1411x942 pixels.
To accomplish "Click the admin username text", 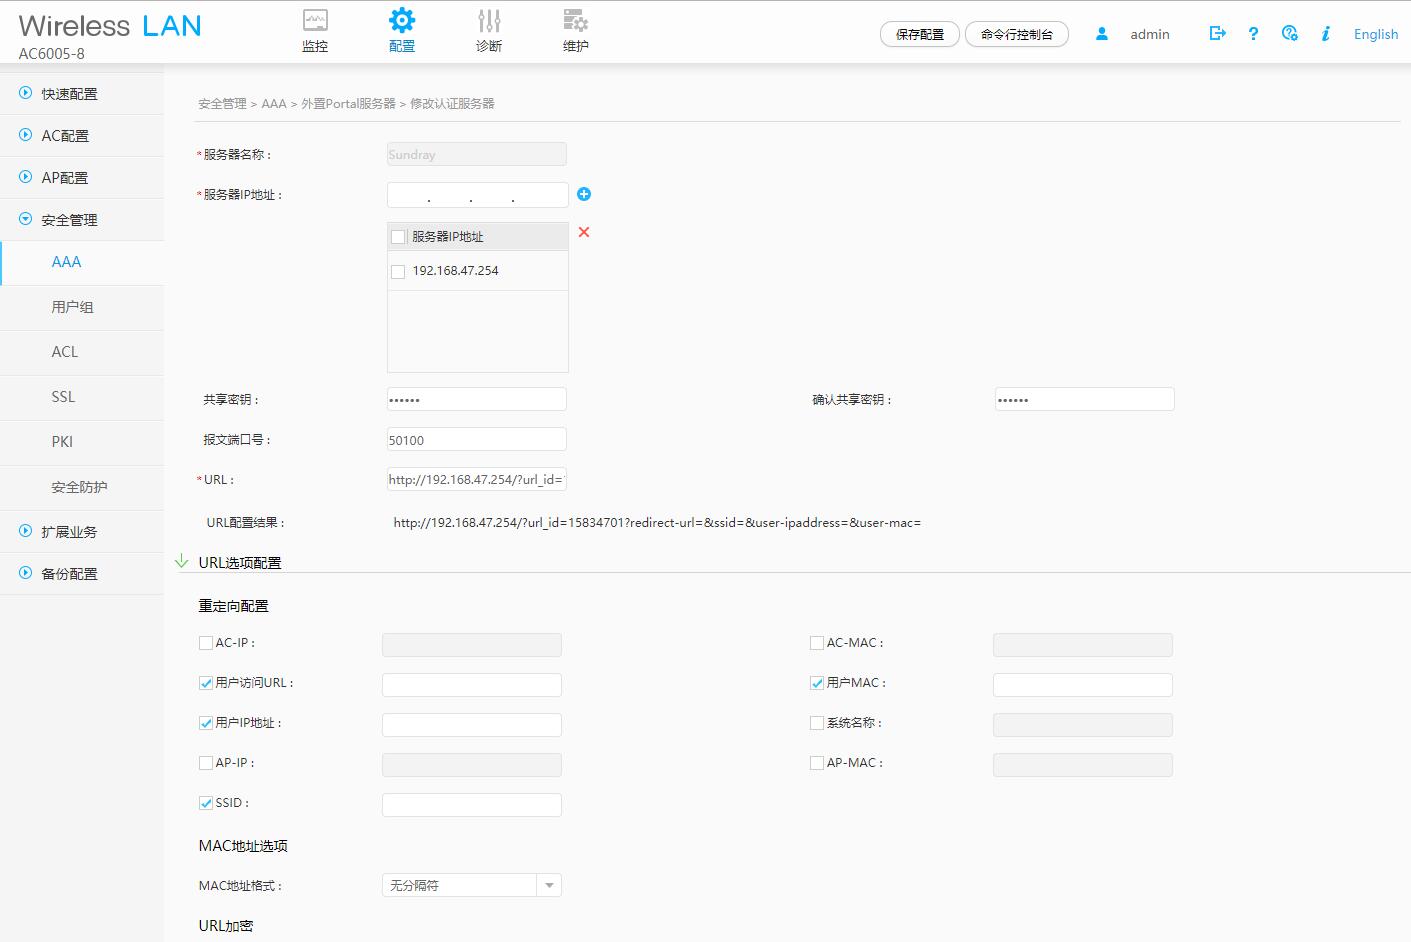I will point(1150,34).
